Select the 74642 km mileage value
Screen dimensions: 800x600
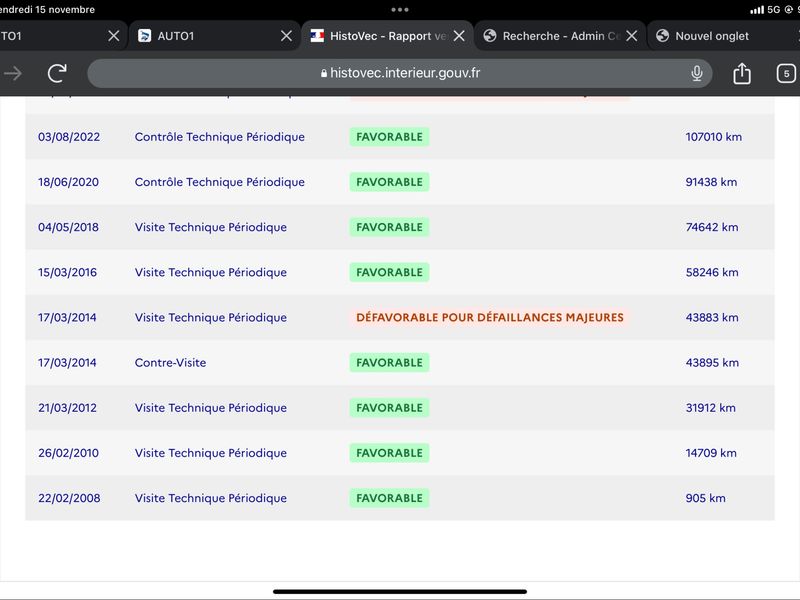(x=712, y=227)
